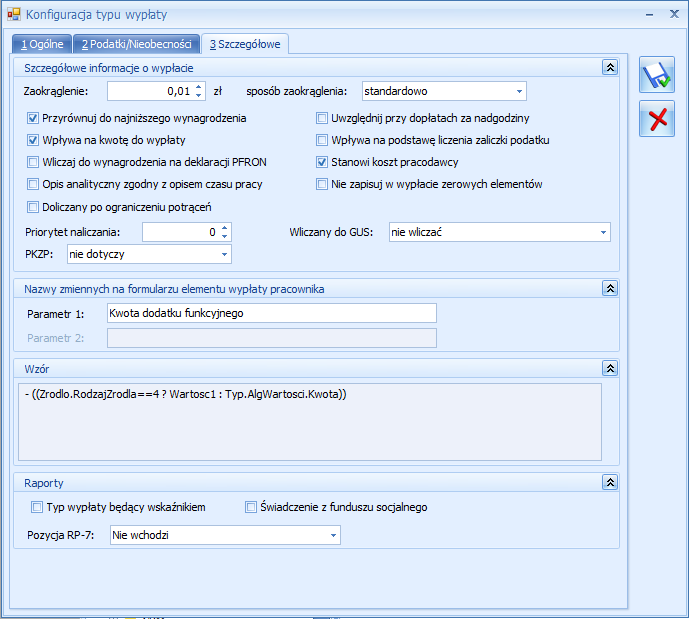This screenshot has height=619, width=689.
Task: Save configuration with the diskette icon
Action: pyautogui.click(x=656, y=75)
